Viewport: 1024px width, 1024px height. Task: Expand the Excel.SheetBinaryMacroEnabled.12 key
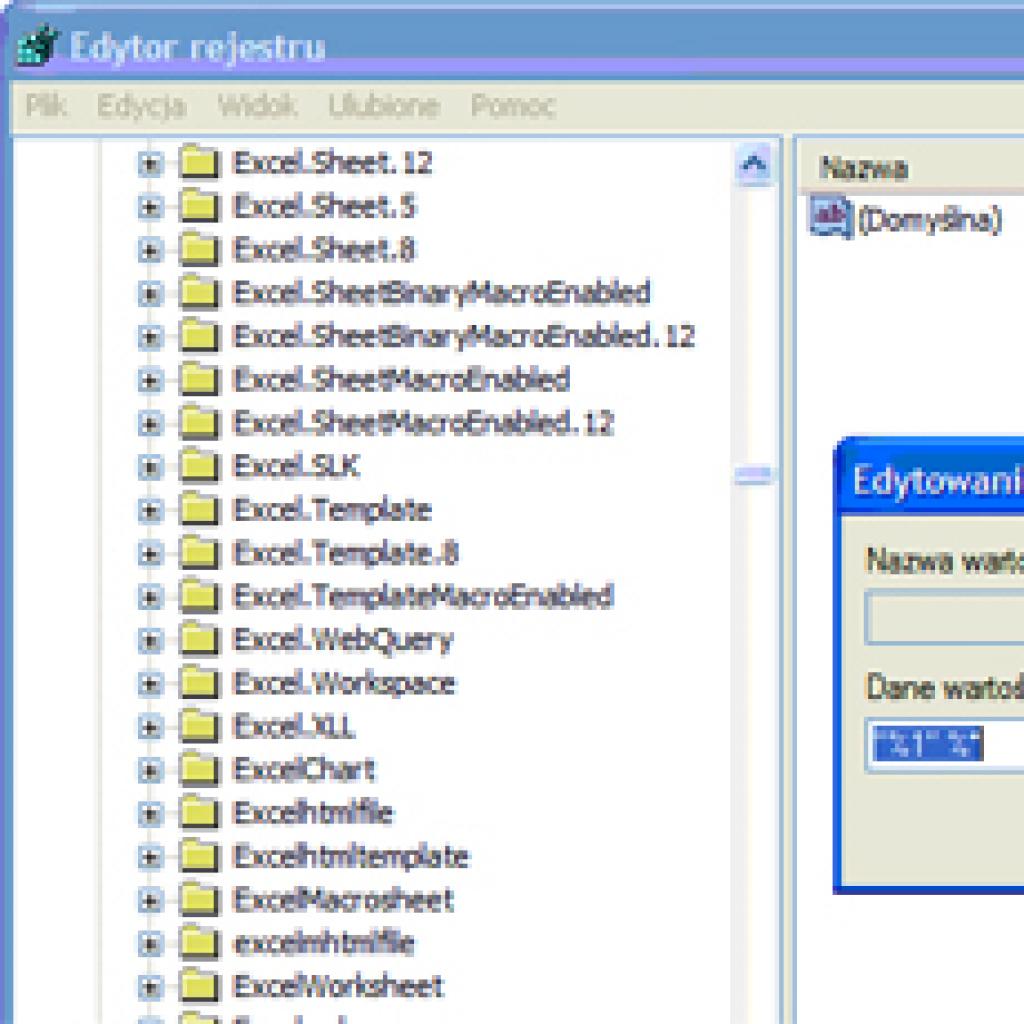click(x=150, y=337)
